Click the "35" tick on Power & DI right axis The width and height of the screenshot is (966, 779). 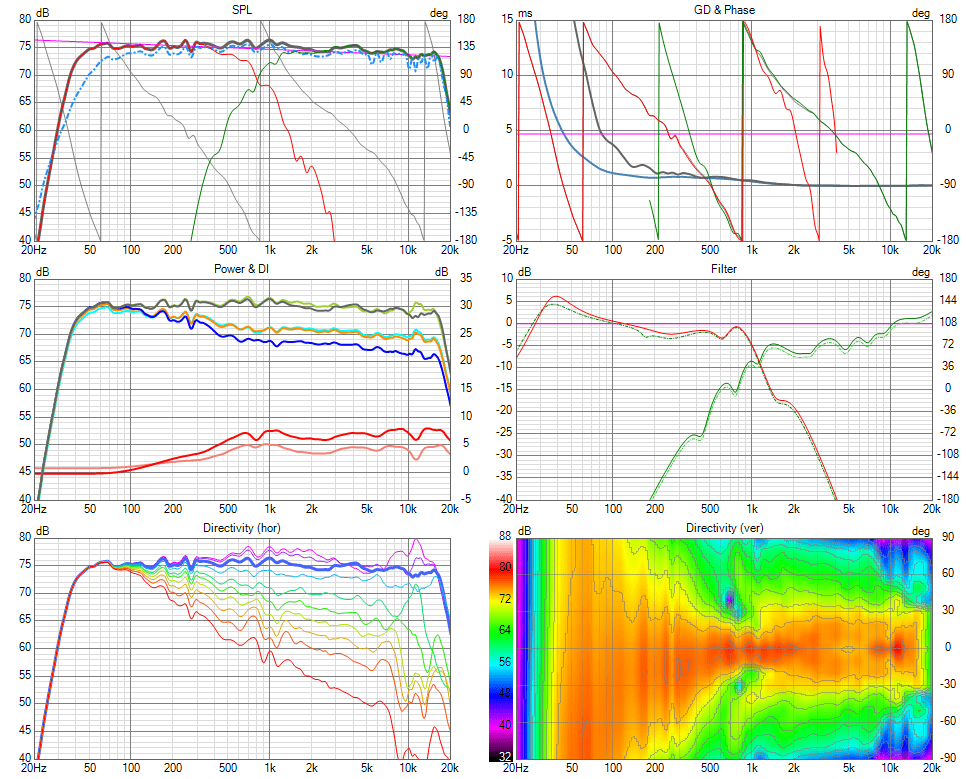pos(466,278)
